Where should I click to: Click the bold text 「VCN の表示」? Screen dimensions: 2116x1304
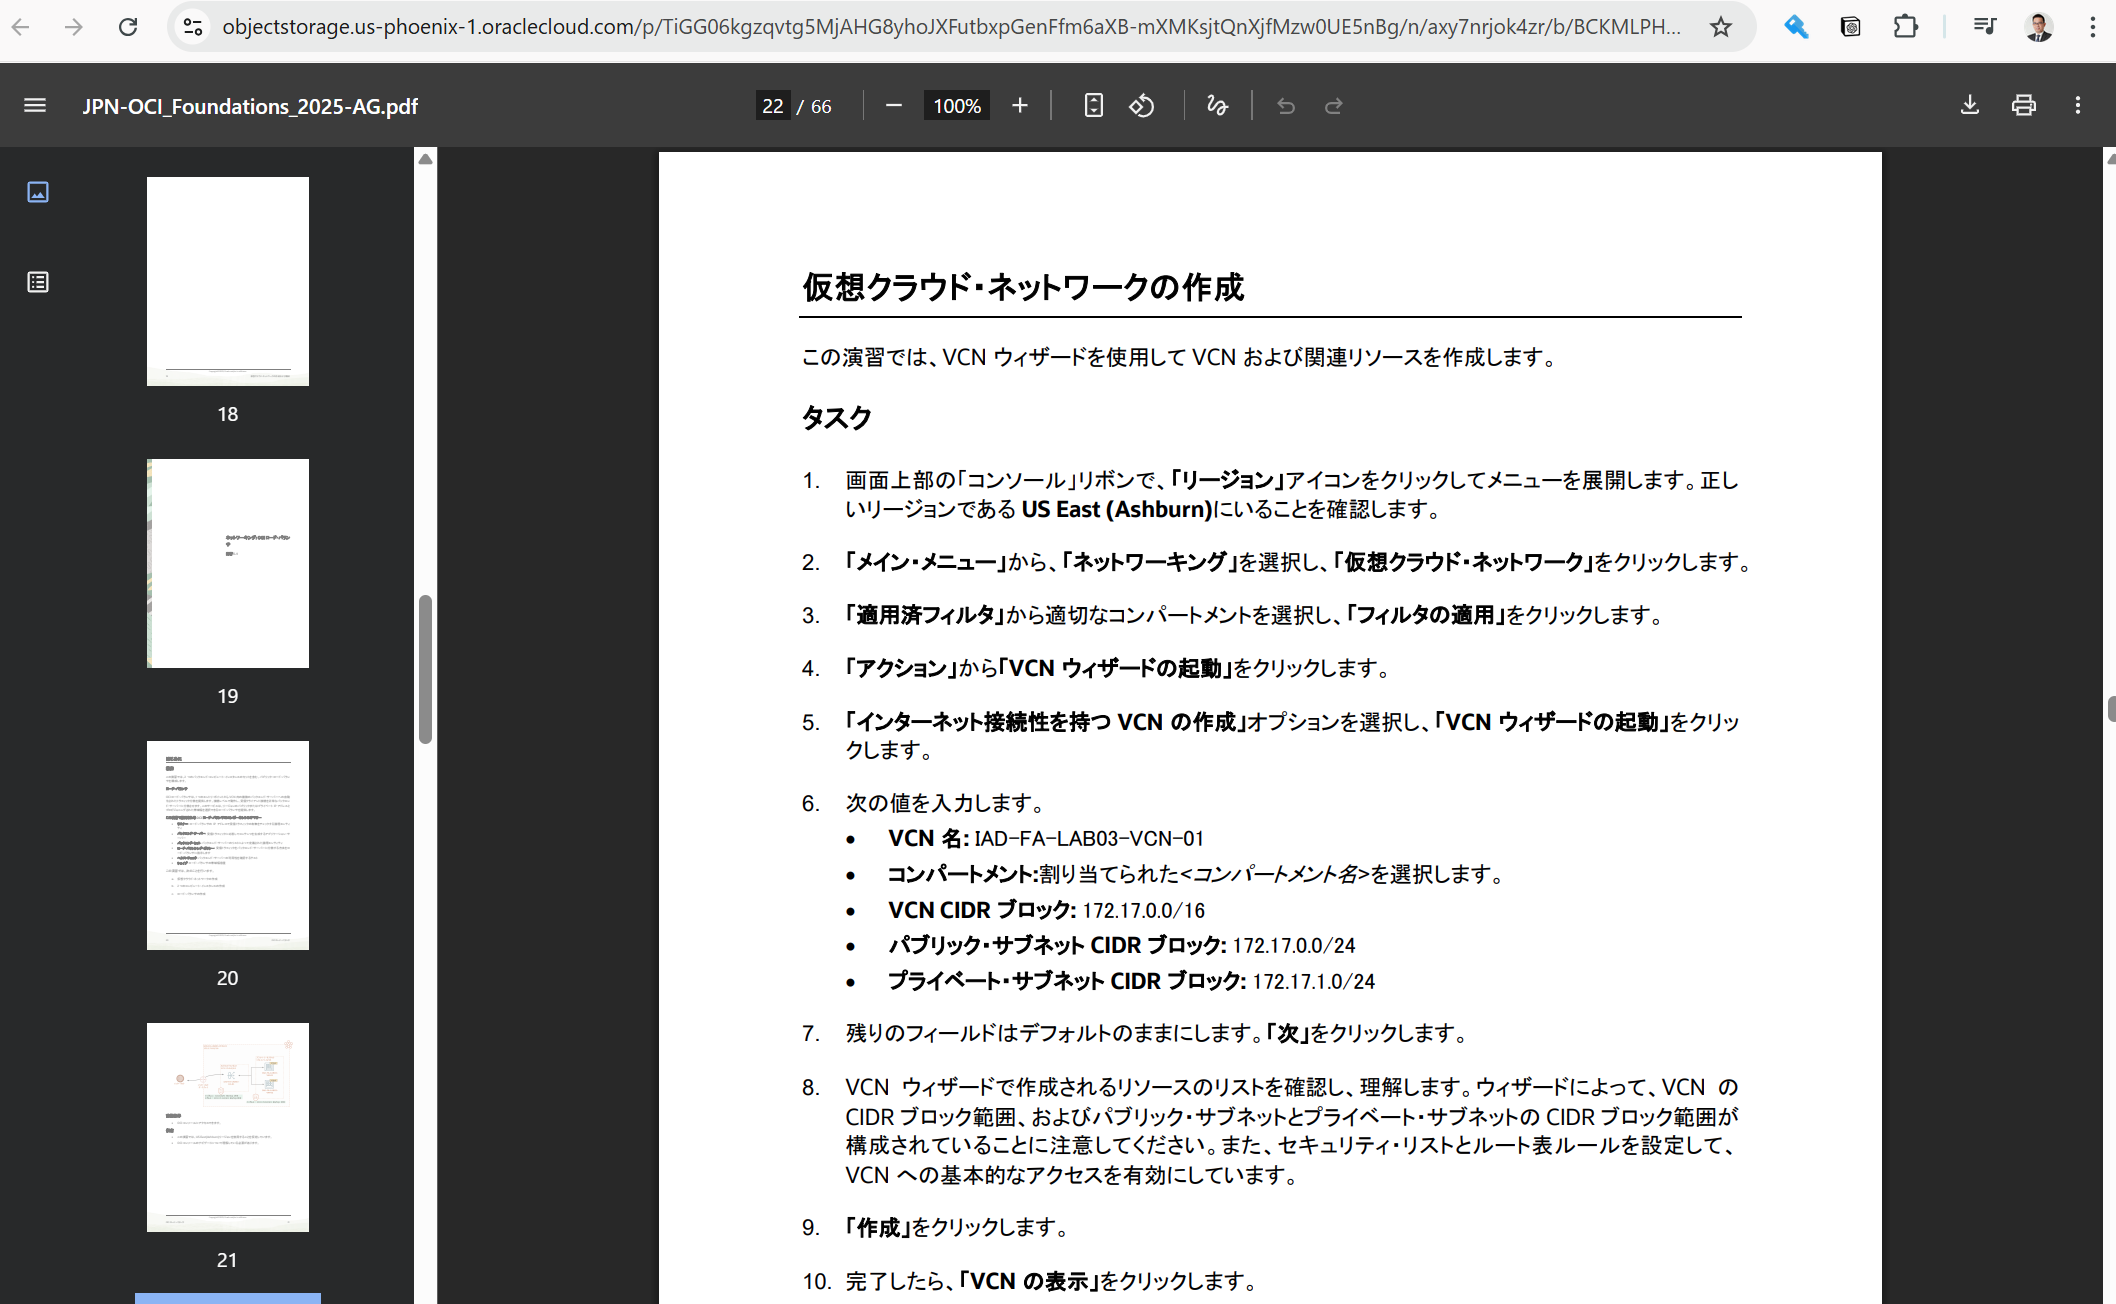1029,1281
